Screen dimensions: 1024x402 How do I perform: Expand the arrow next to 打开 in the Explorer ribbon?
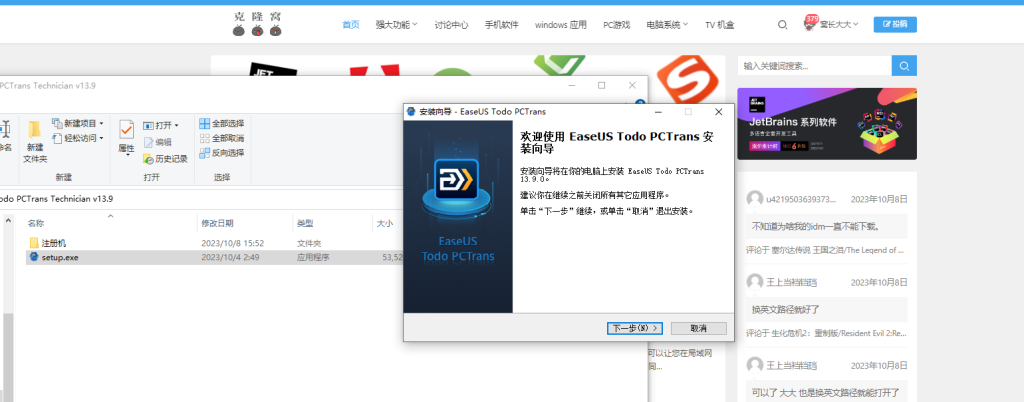(176, 125)
